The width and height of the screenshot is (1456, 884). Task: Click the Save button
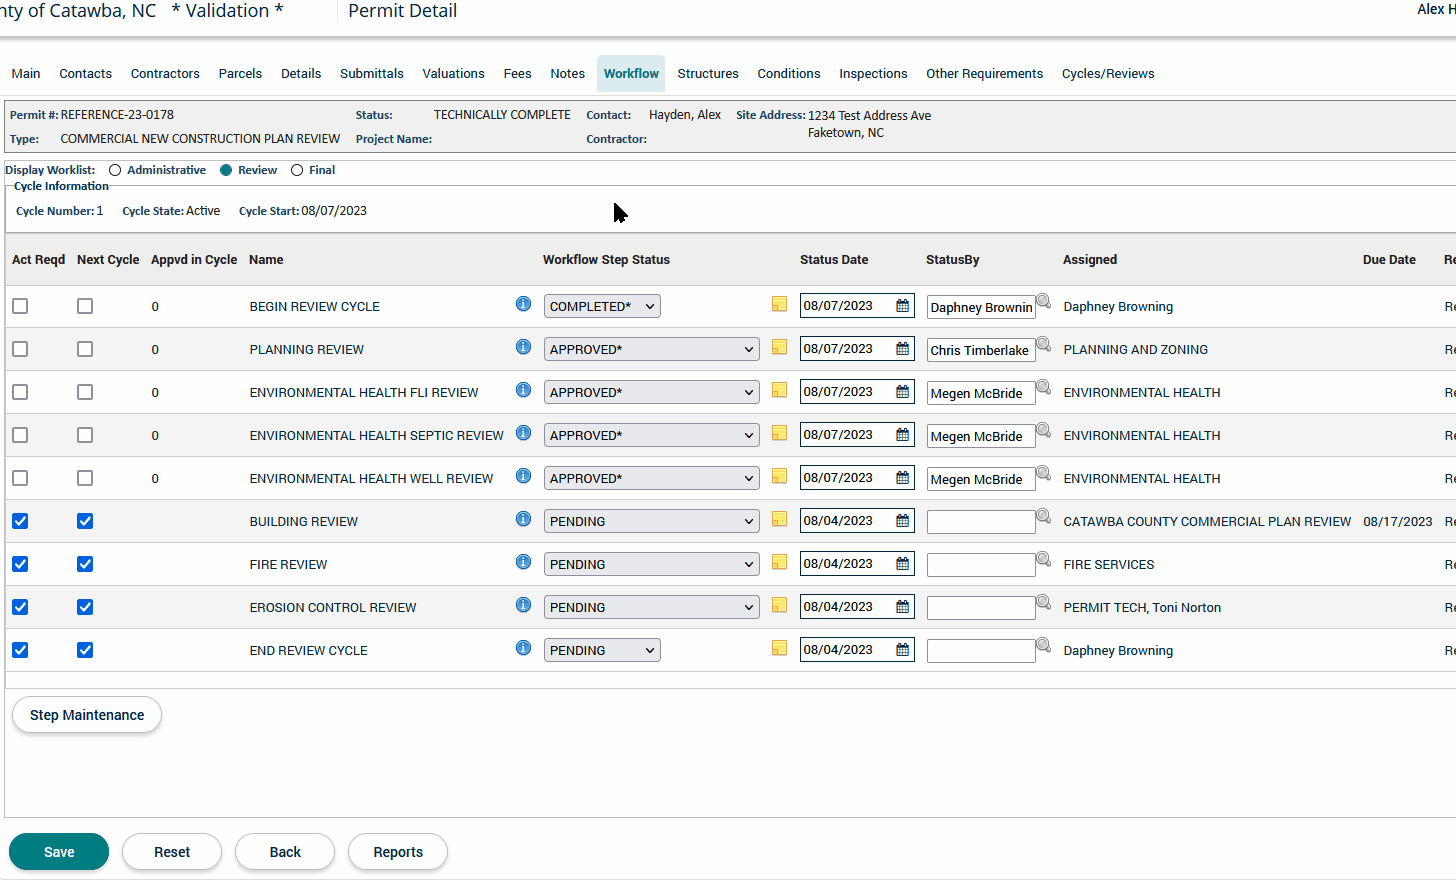point(59,852)
